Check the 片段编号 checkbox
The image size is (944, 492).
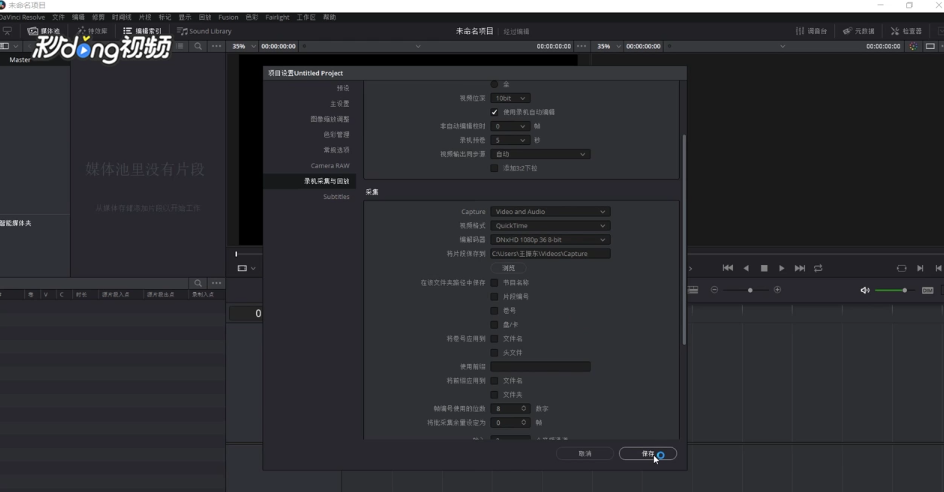[x=494, y=296]
